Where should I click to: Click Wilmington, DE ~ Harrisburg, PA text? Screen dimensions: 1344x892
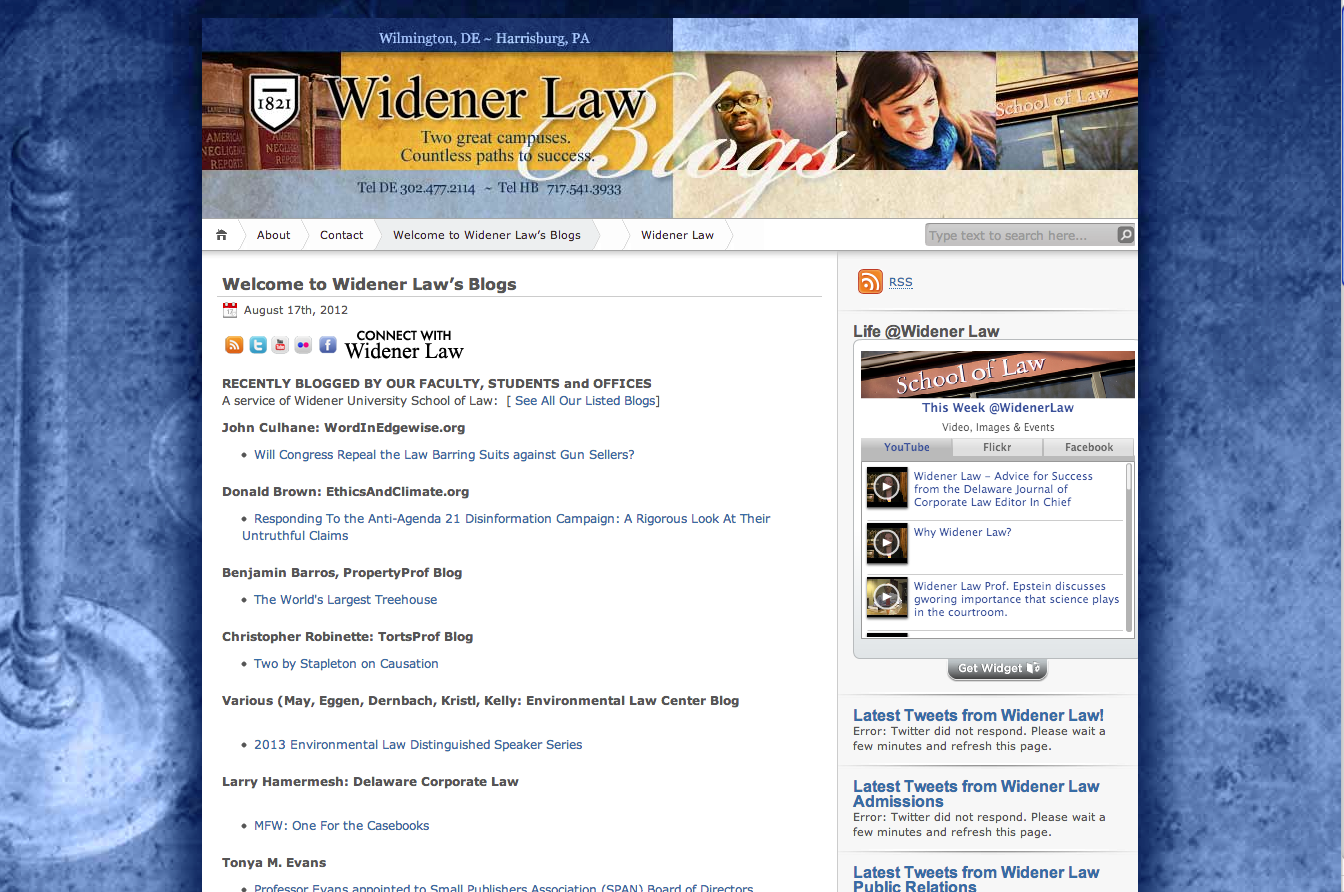click(484, 39)
